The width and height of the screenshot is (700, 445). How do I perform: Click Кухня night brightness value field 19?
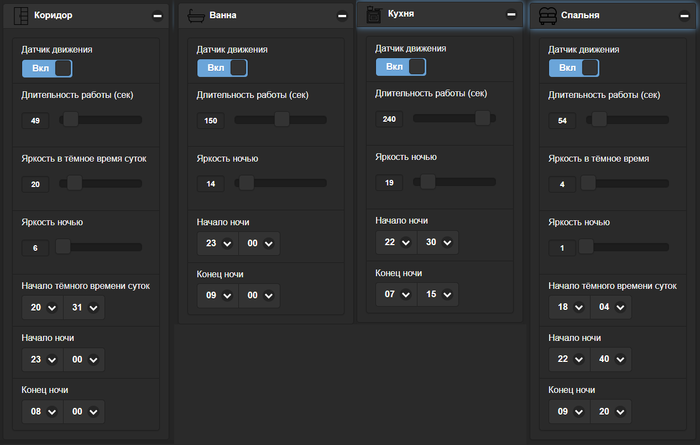point(389,183)
